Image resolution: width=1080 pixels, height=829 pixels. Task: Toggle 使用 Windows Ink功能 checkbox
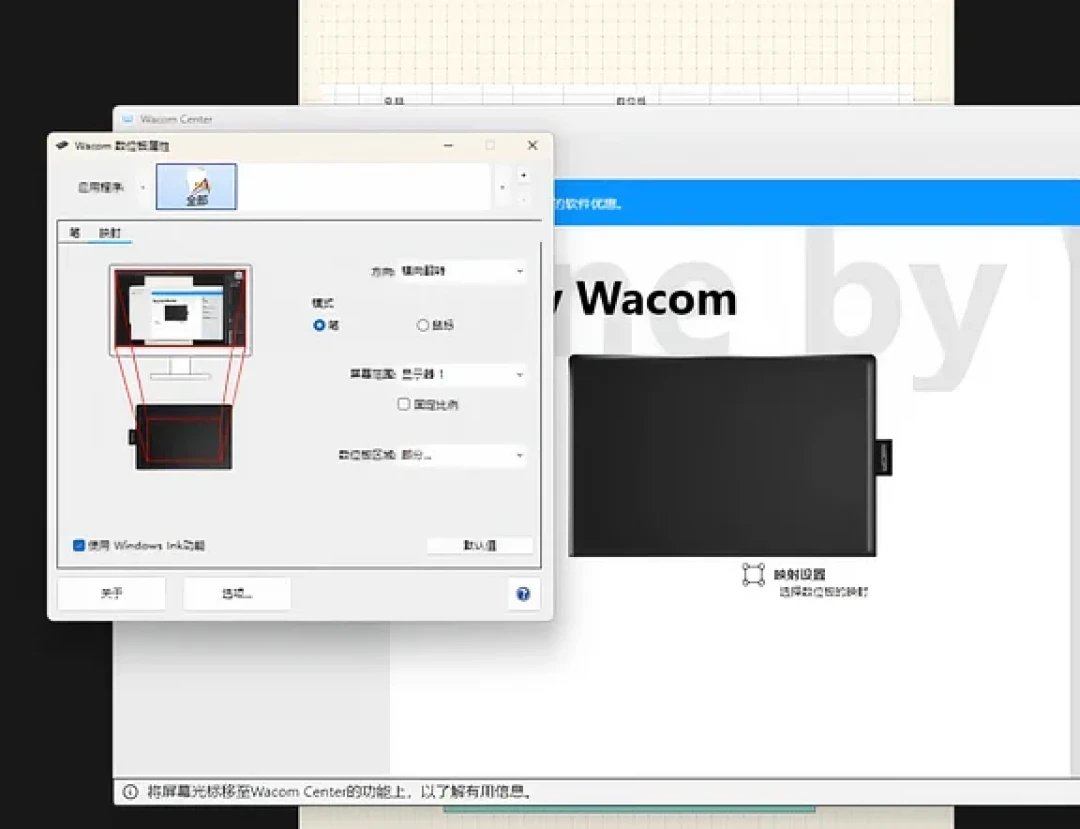[79, 545]
